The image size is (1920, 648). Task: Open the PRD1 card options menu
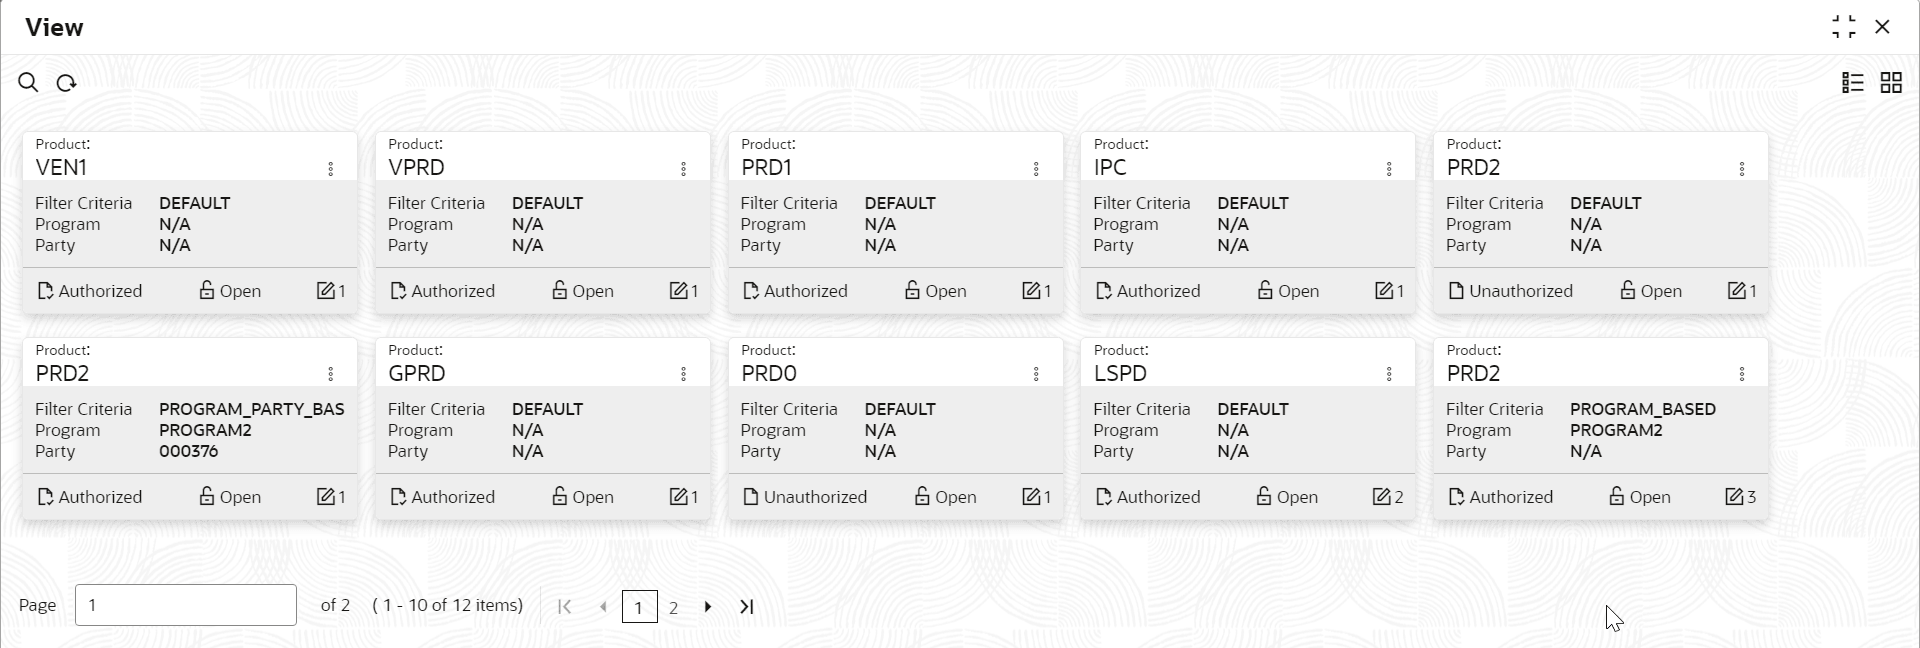click(x=1036, y=169)
